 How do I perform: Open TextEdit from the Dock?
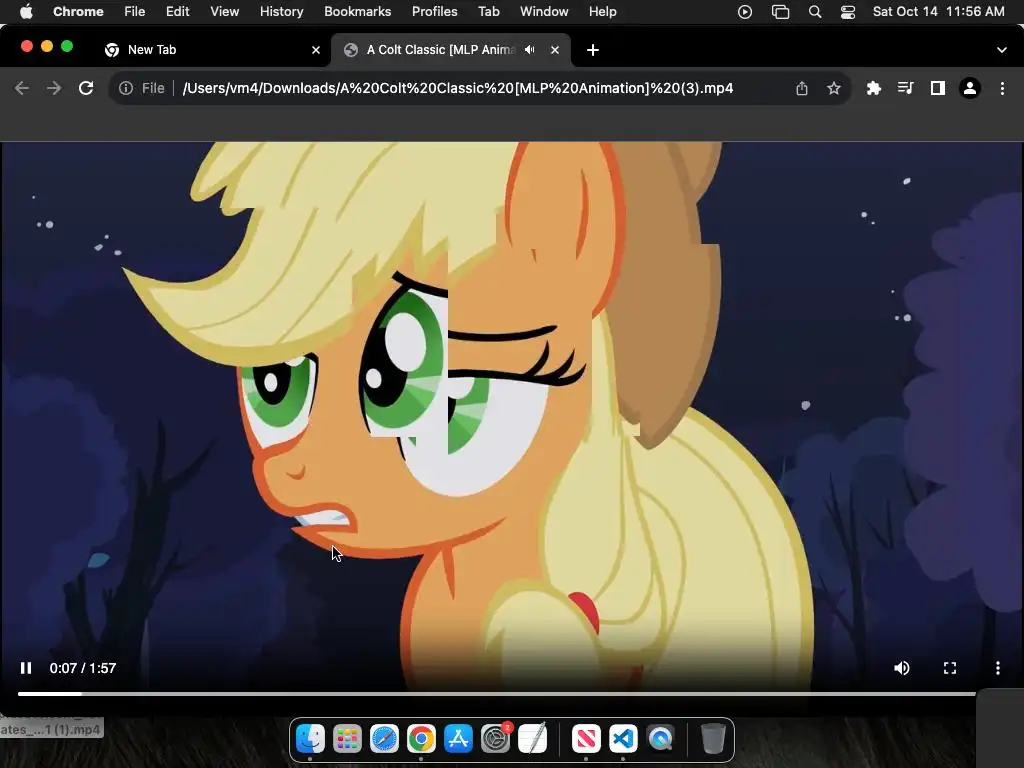(532, 739)
